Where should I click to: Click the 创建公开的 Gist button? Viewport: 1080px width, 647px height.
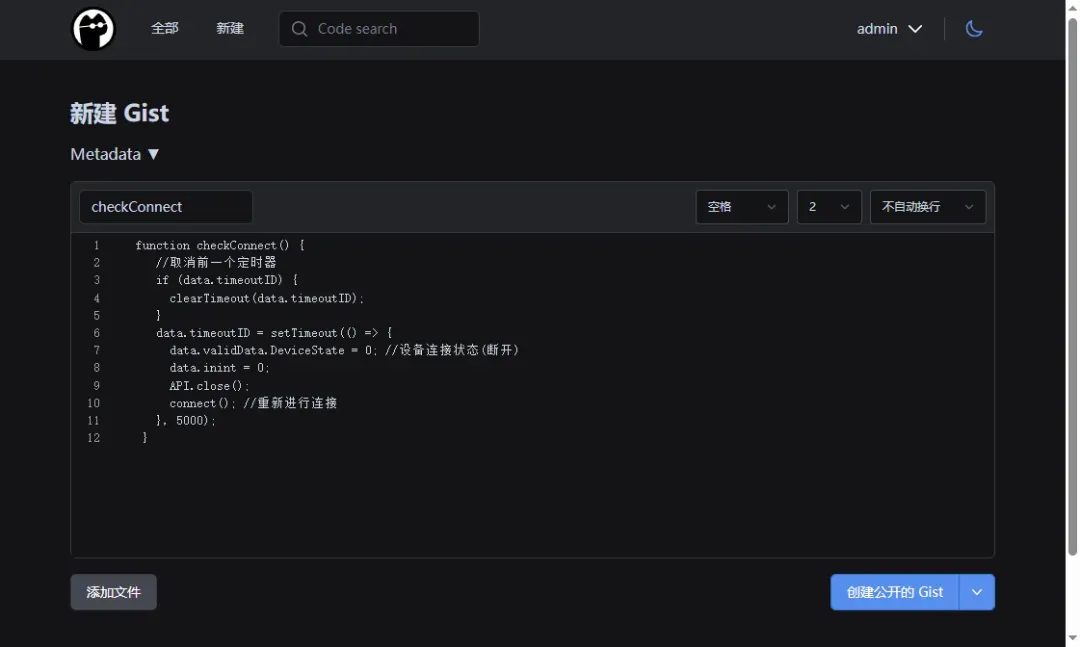(x=894, y=592)
